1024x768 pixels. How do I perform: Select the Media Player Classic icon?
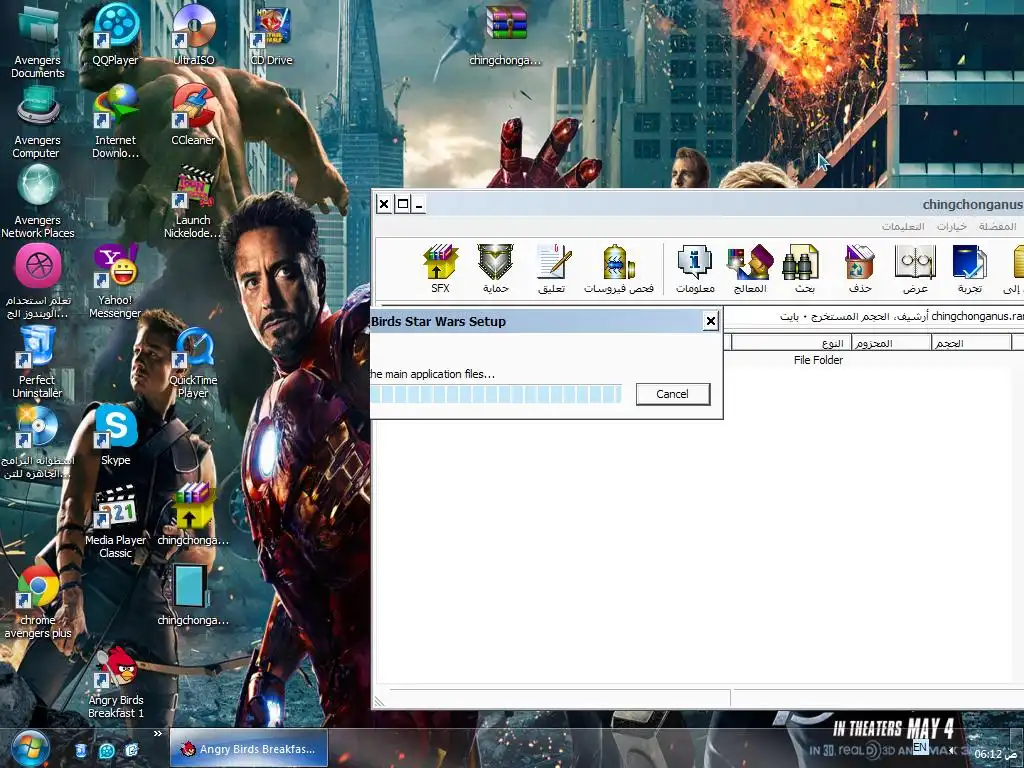click(116, 521)
